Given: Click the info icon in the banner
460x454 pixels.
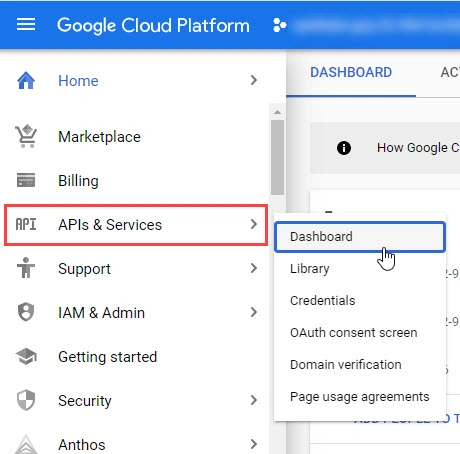Looking at the screenshot, I should click(x=344, y=148).
